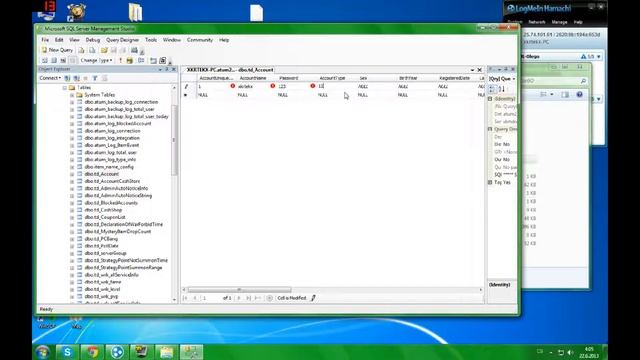Expand the dbo.td_PCBang table node
The image size is (640, 360).
pyautogui.click(x=72, y=239)
